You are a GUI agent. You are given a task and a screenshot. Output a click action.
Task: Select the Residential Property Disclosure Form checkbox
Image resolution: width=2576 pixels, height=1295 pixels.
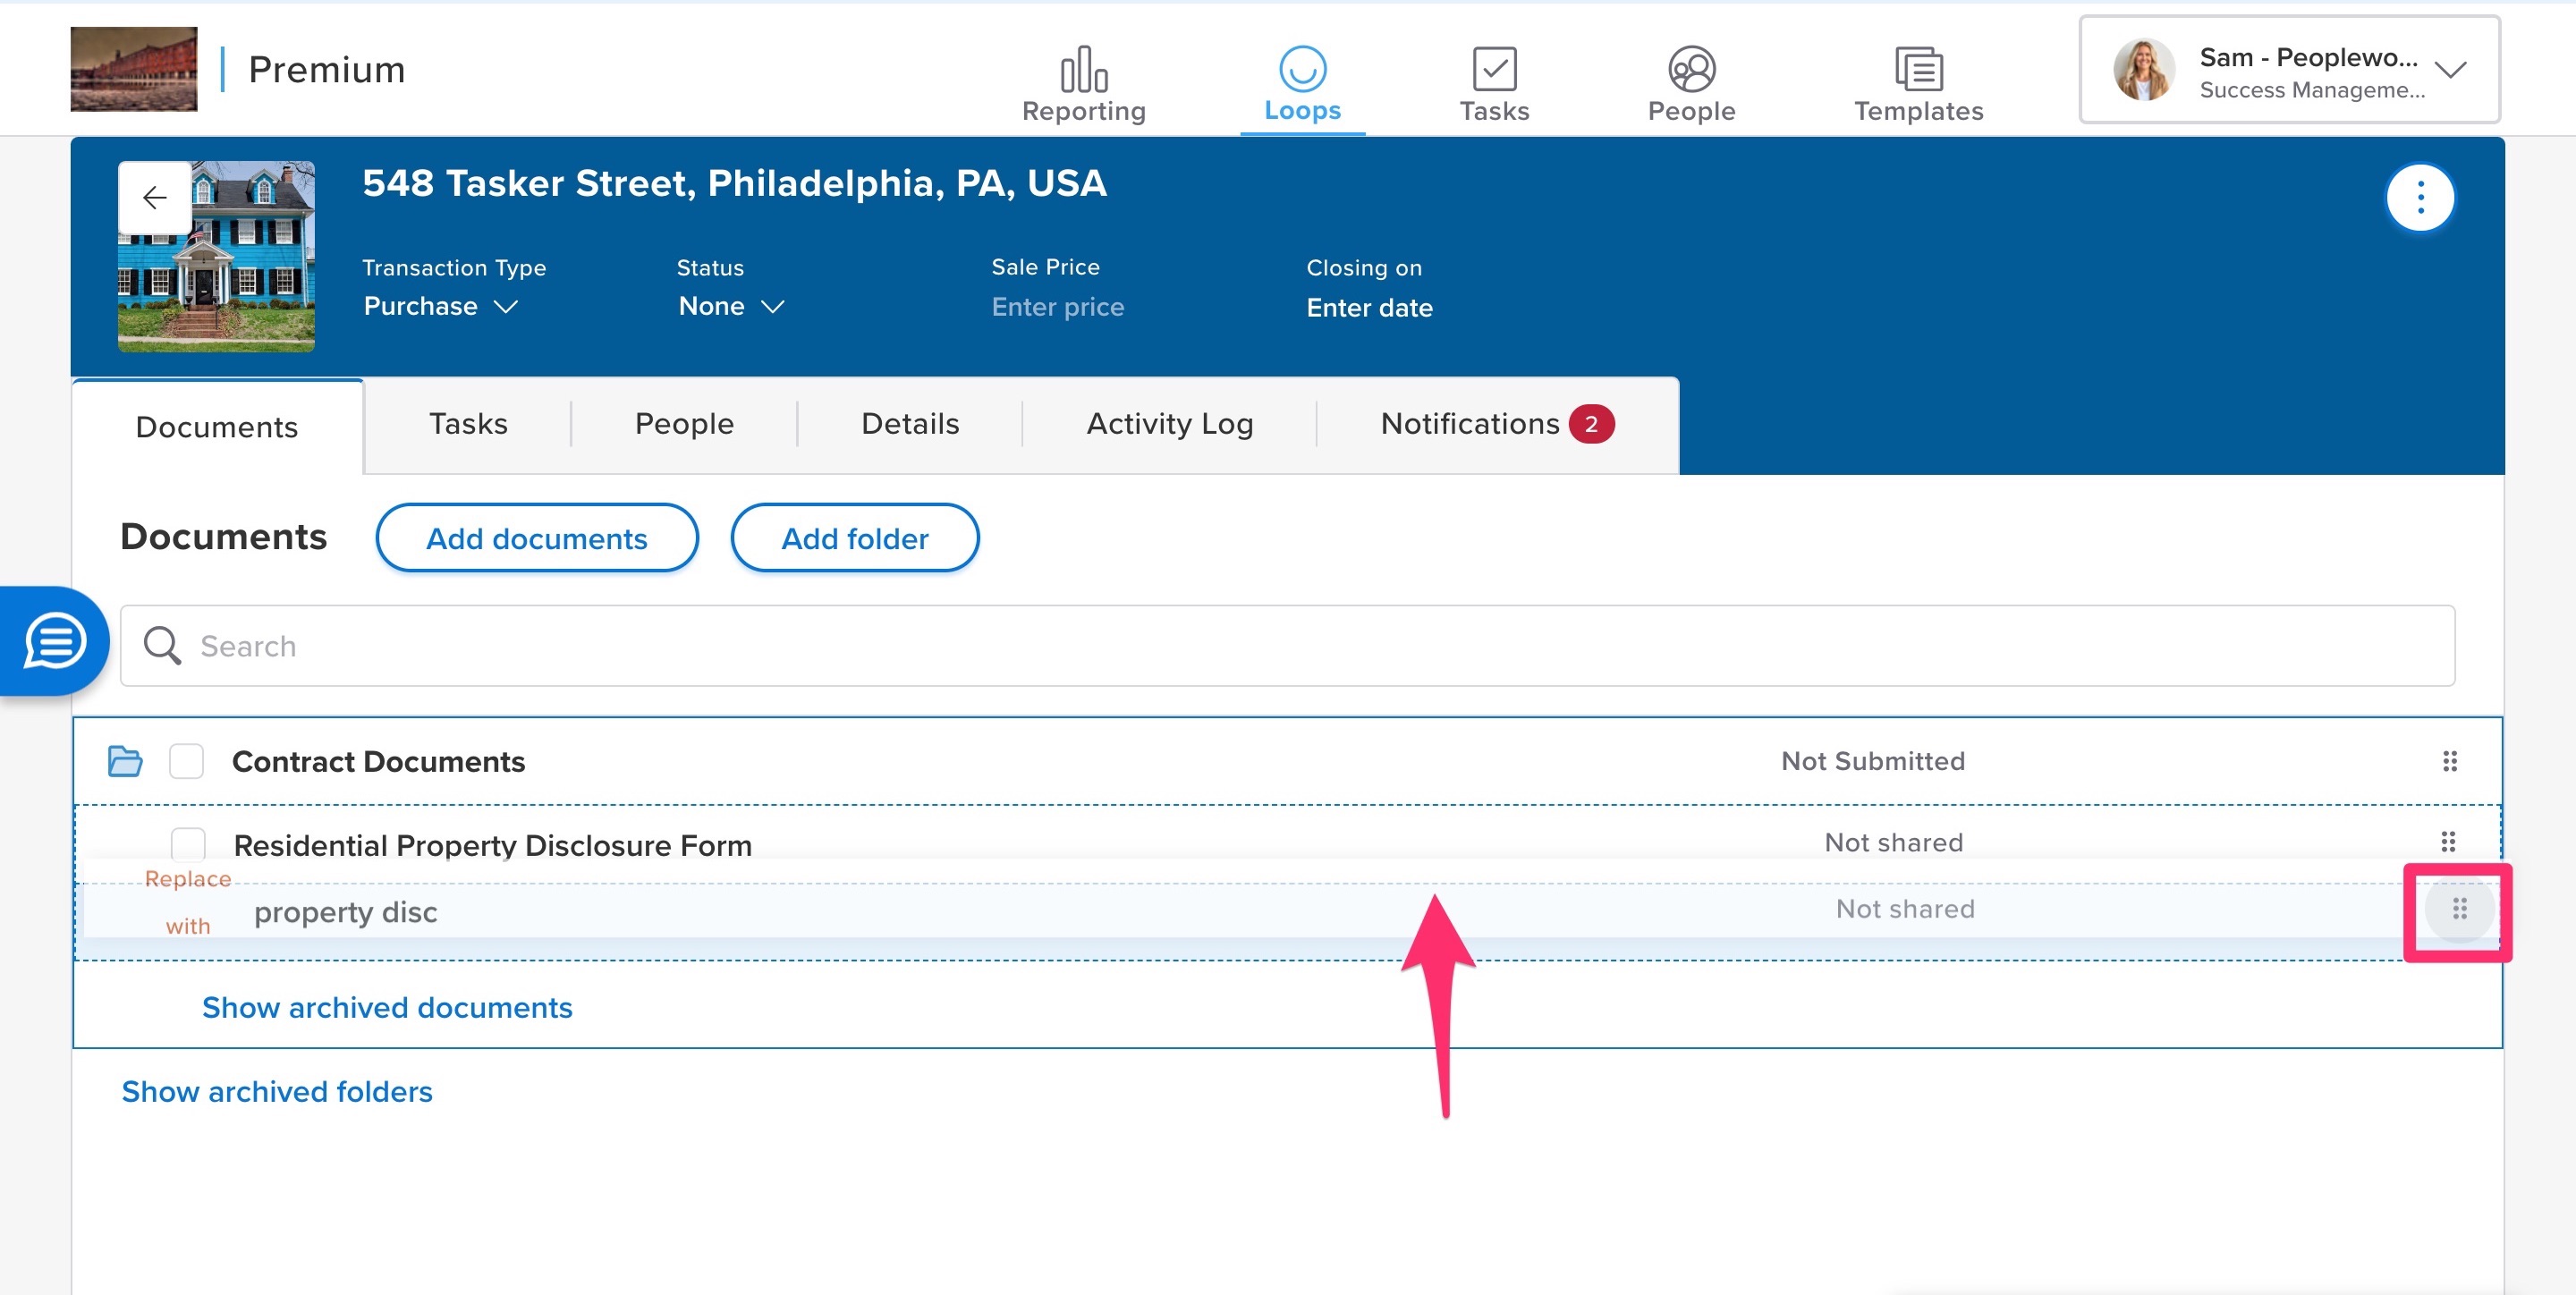click(x=188, y=844)
